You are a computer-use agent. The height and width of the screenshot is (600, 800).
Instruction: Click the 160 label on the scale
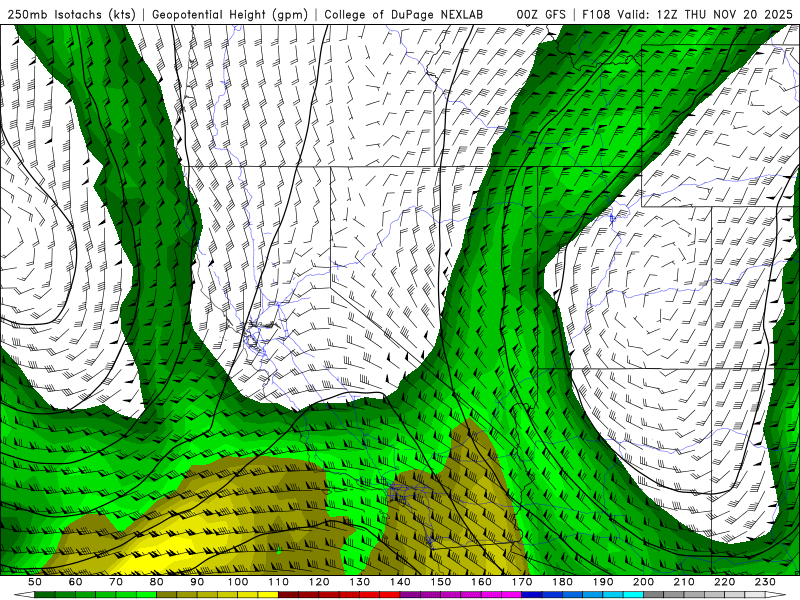(x=481, y=582)
